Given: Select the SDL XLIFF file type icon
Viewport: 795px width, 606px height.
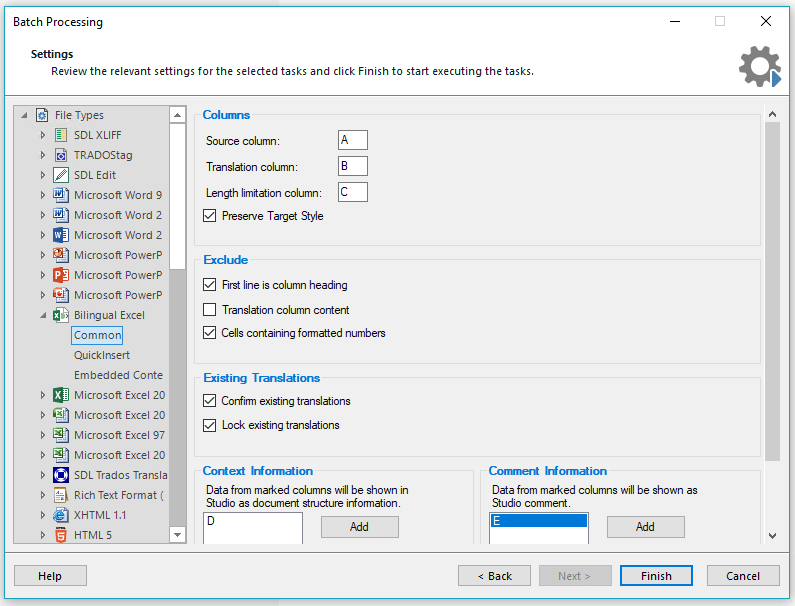Looking at the screenshot, I should pyautogui.click(x=61, y=135).
